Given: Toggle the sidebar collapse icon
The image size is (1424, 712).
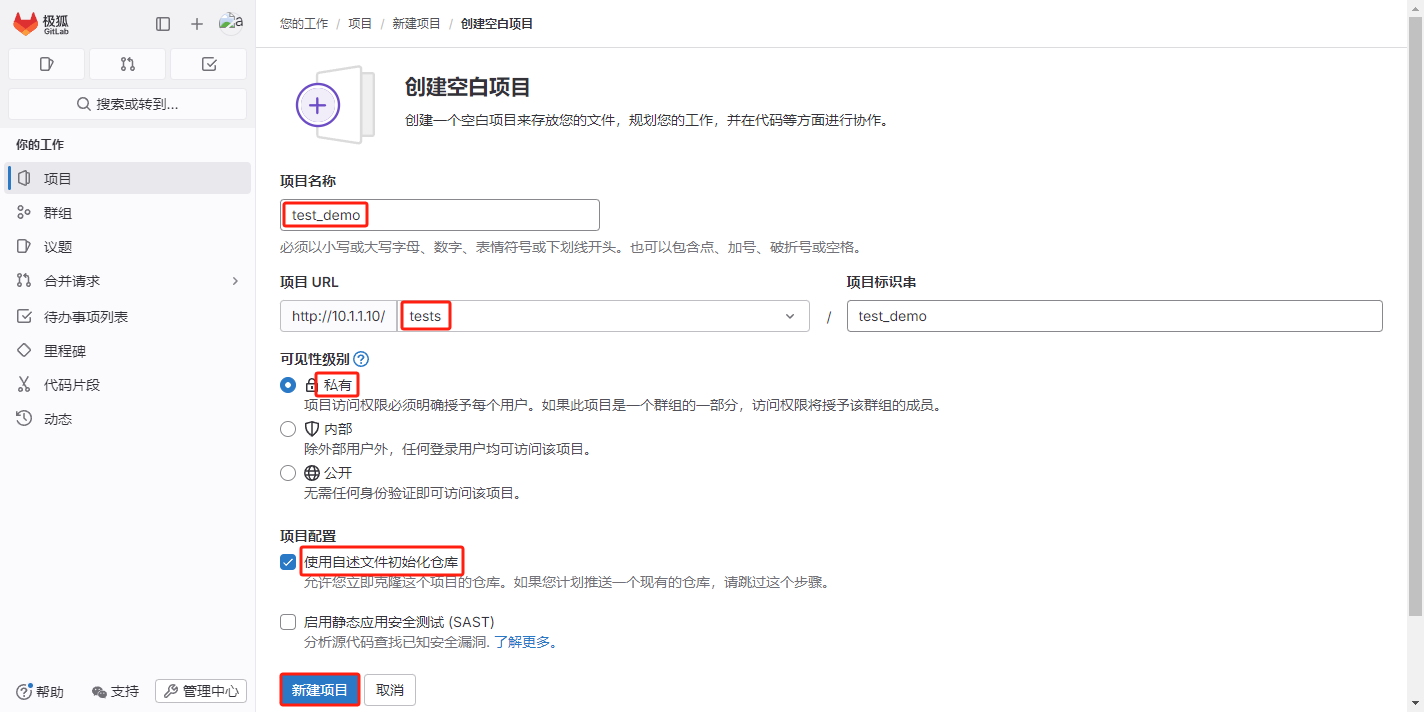Looking at the screenshot, I should 163,24.
